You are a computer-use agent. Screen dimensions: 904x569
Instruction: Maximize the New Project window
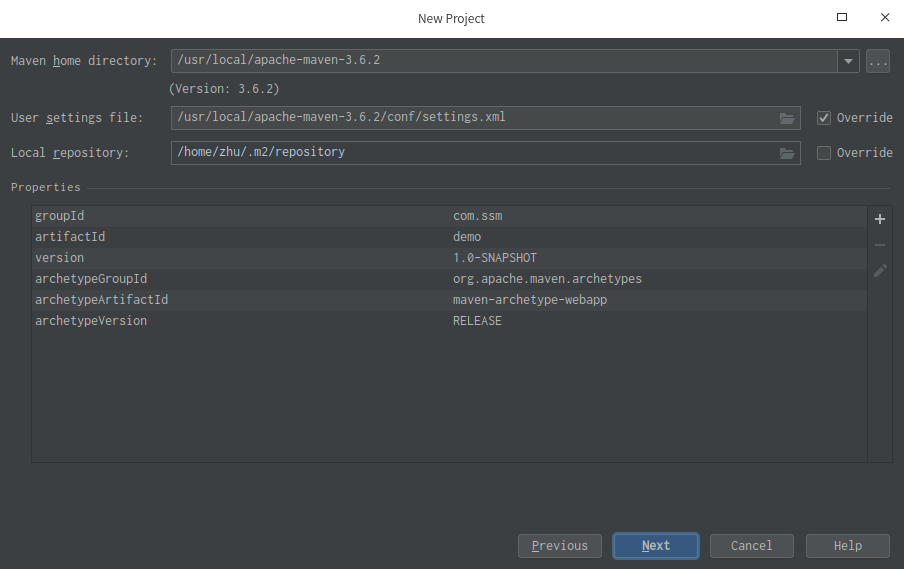(x=842, y=17)
